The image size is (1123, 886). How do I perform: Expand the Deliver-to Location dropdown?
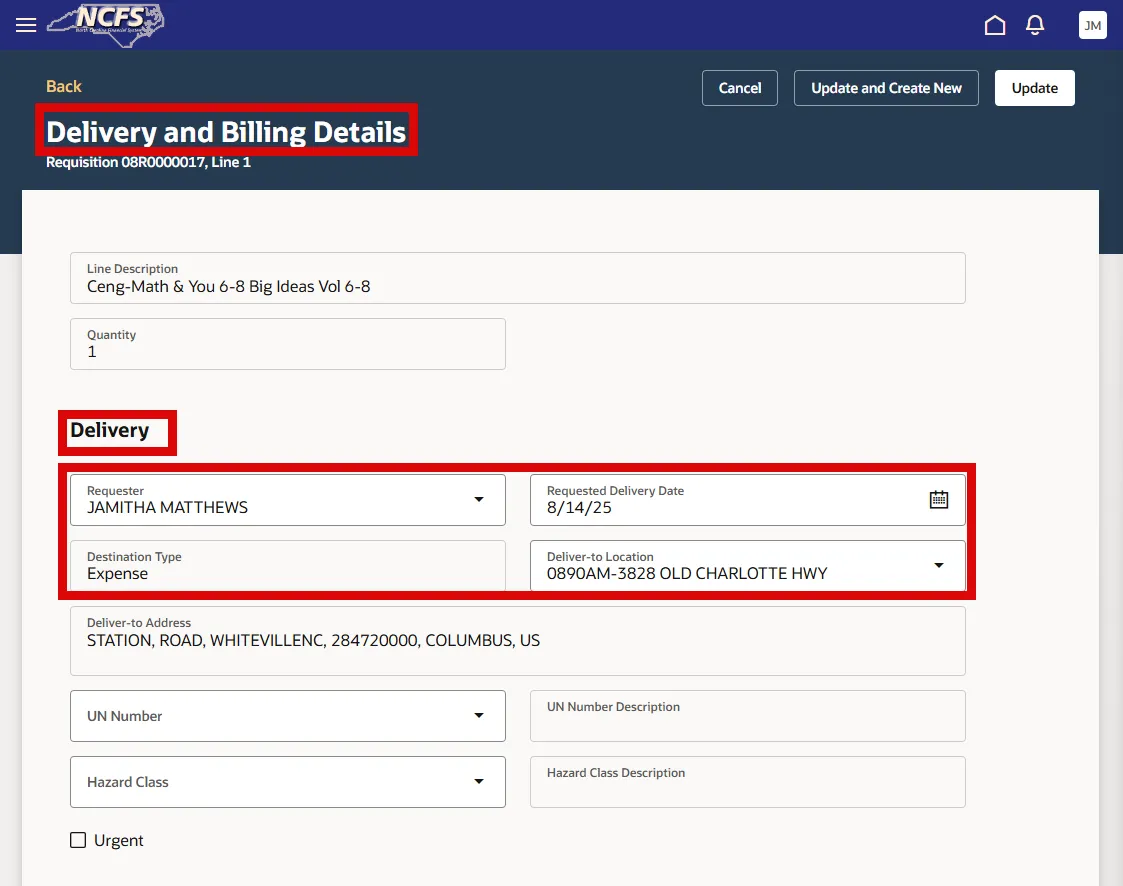click(938, 566)
